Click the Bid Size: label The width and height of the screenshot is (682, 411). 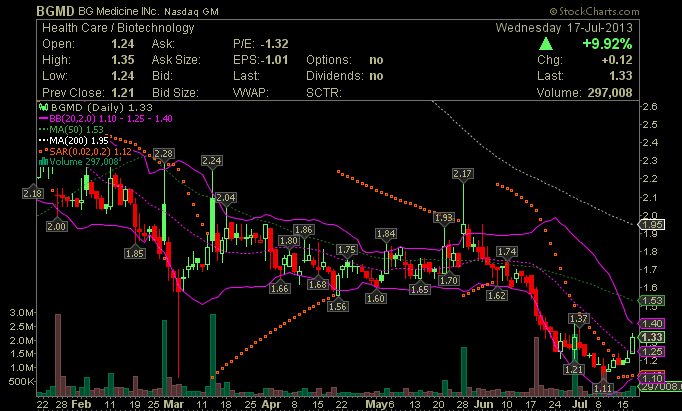175,93
